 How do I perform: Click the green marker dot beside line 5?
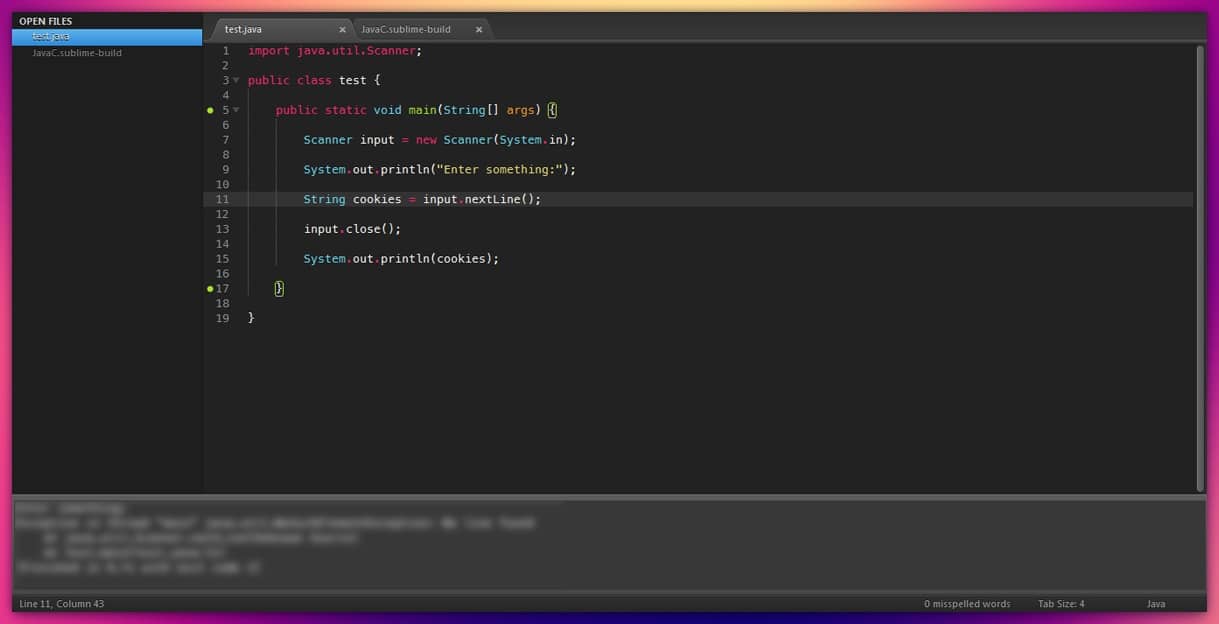pos(210,110)
